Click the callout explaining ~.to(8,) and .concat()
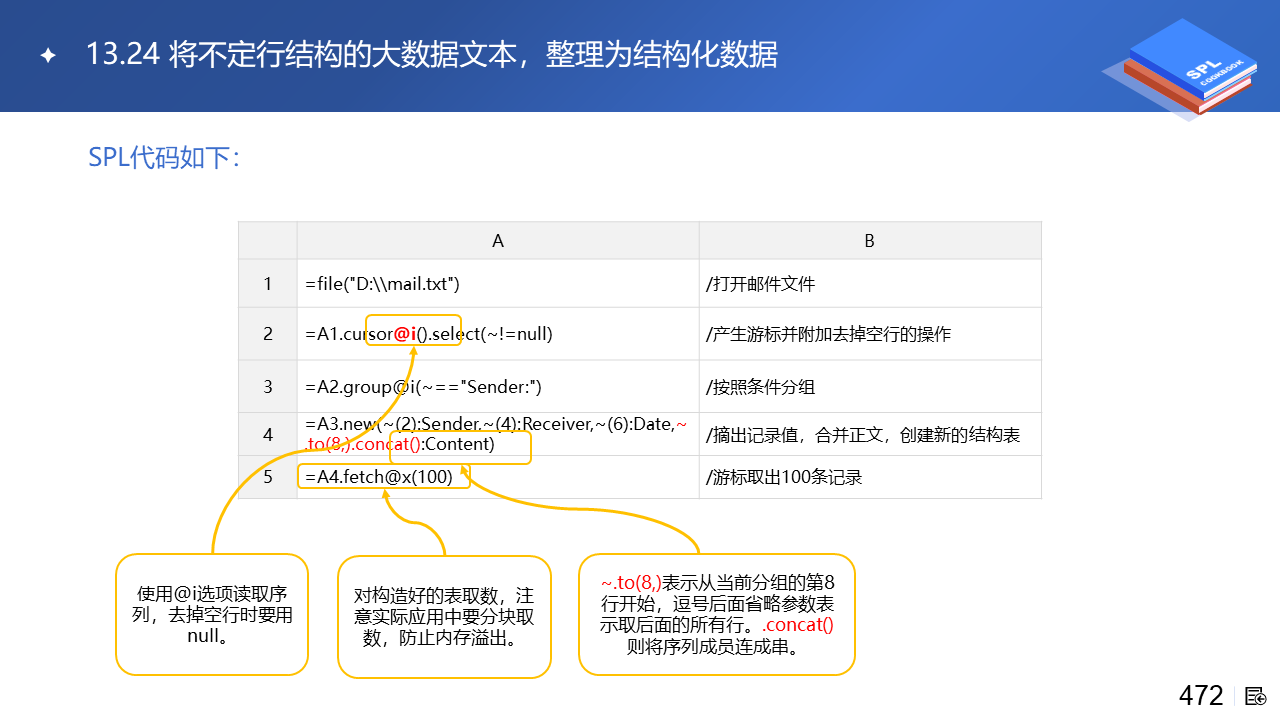Screen dimensions: 1280x720 tap(717, 614)
